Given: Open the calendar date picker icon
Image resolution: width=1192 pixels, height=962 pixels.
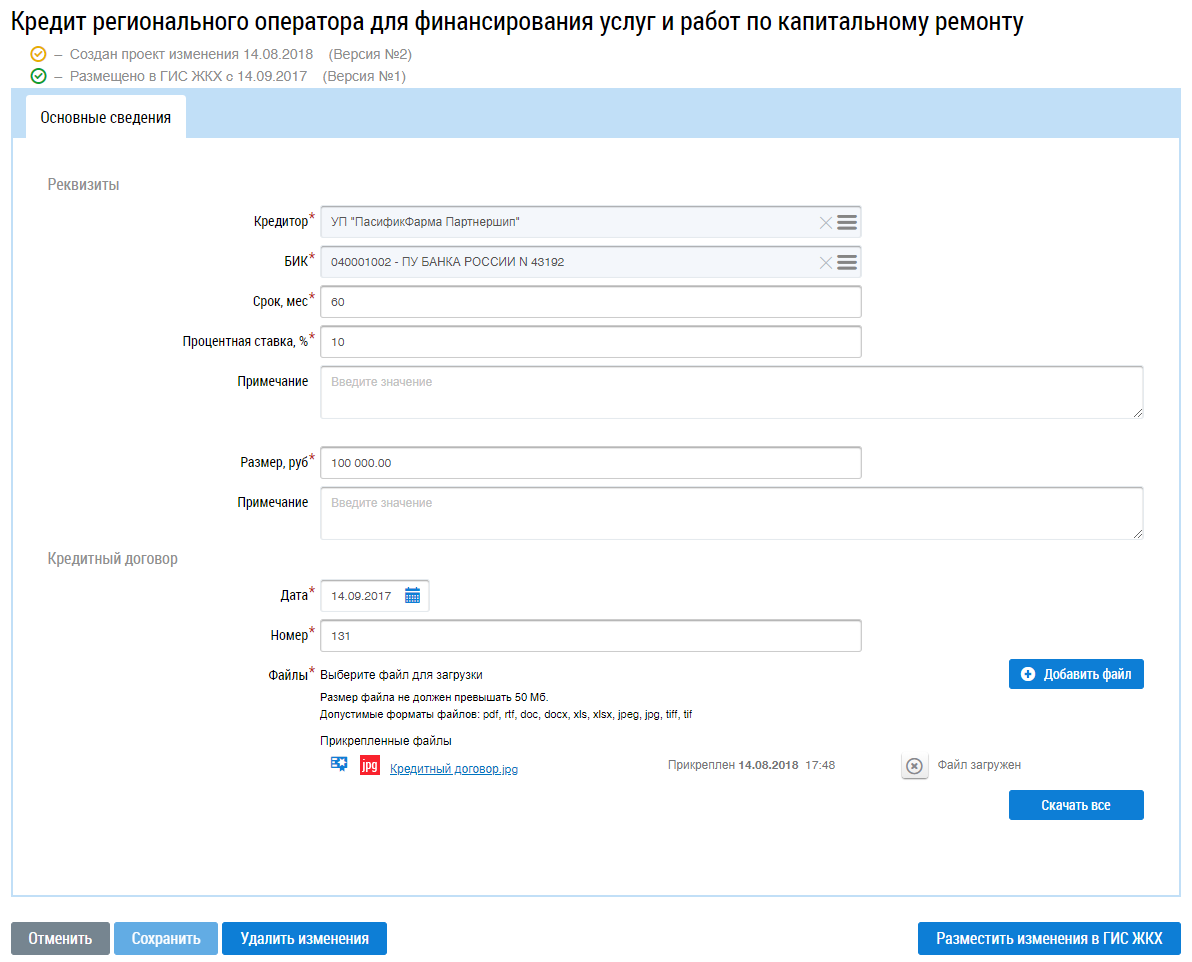Looking at the screenshot, I should (412, 596).
